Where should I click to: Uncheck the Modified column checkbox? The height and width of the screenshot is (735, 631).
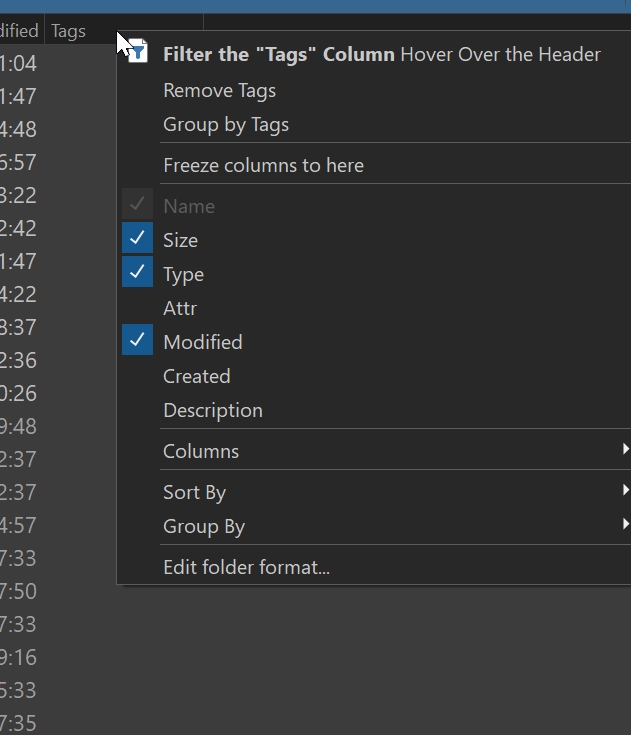[137, 342]
